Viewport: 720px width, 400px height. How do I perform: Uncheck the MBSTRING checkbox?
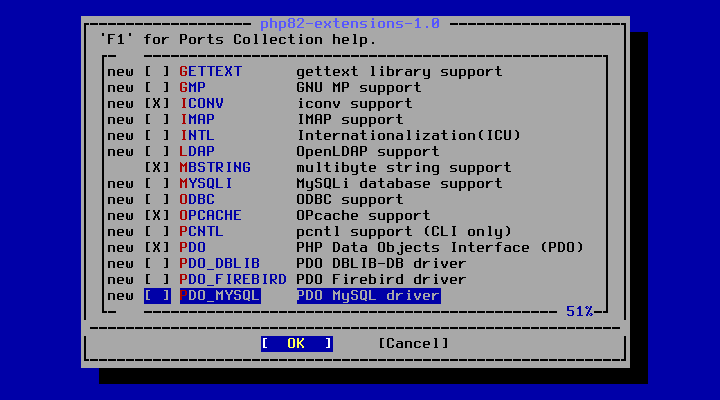pos(157,168)
